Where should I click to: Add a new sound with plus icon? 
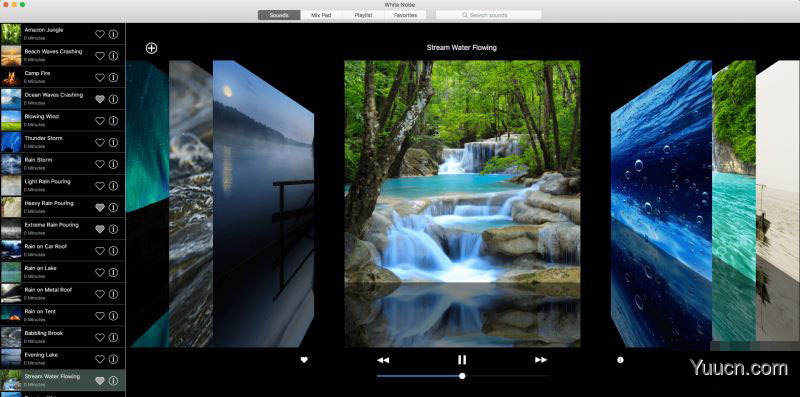pyautogui.click(x=152, y=48)
